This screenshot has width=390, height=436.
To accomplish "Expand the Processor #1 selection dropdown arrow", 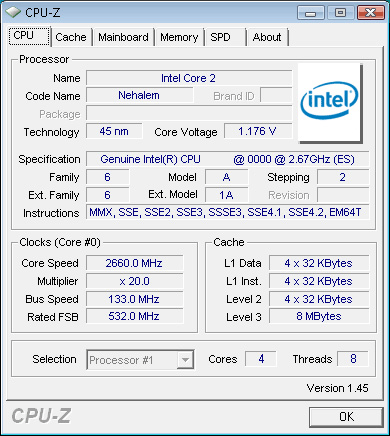I will tap(185, 360).
